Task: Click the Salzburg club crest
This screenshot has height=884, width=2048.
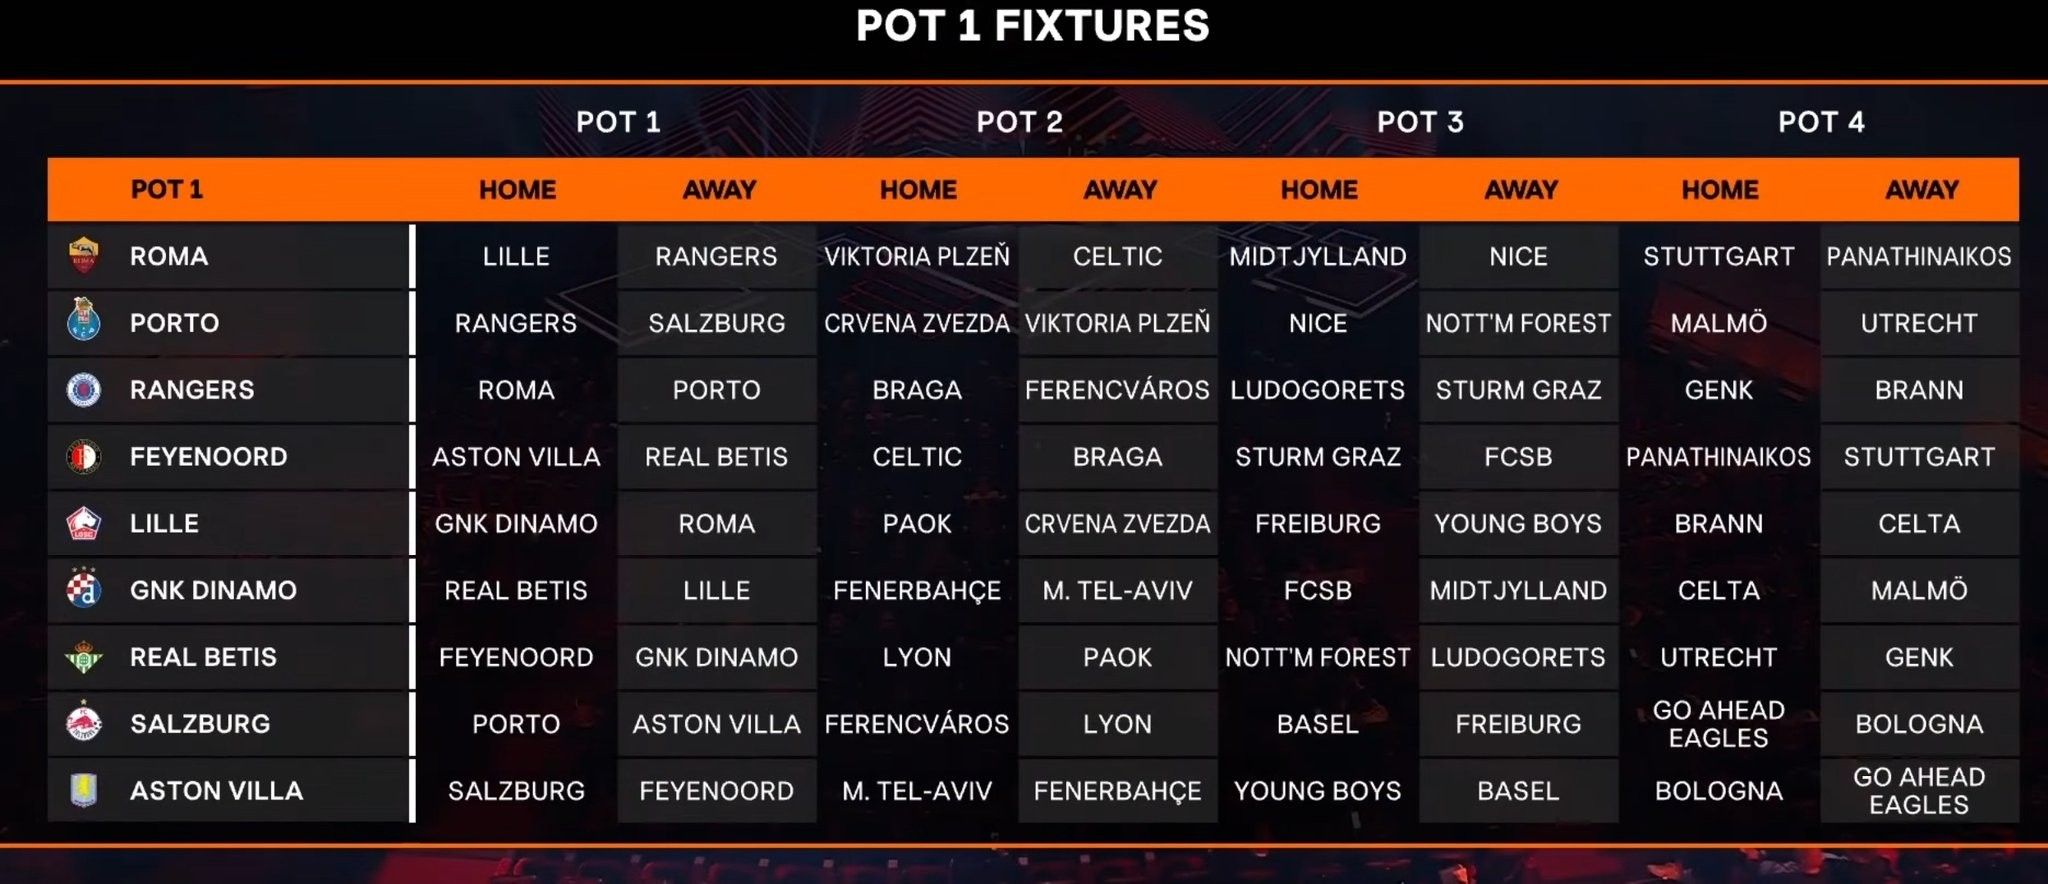Action: click(83, 722)
